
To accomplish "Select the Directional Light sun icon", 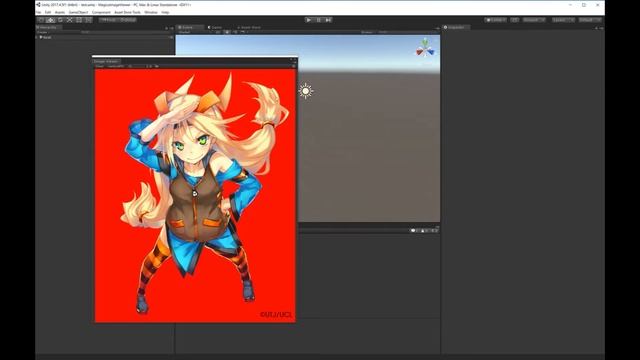I will click(x=305, y=91).
